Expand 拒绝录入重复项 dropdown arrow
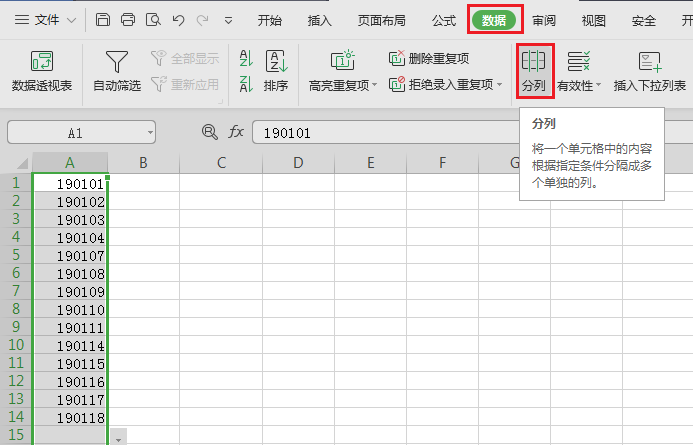 tap(500, 84)
